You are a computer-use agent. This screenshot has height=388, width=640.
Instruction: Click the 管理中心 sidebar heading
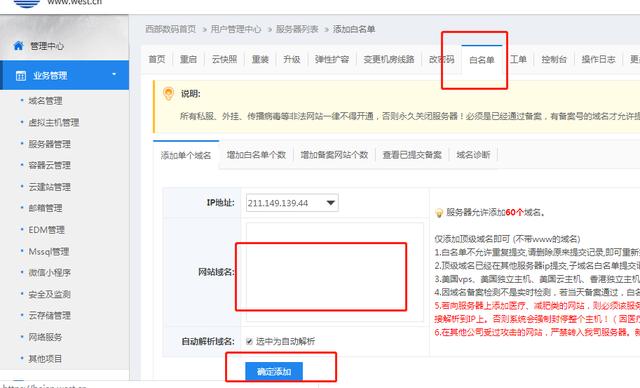pyautogui.click(x=47, y=46)
